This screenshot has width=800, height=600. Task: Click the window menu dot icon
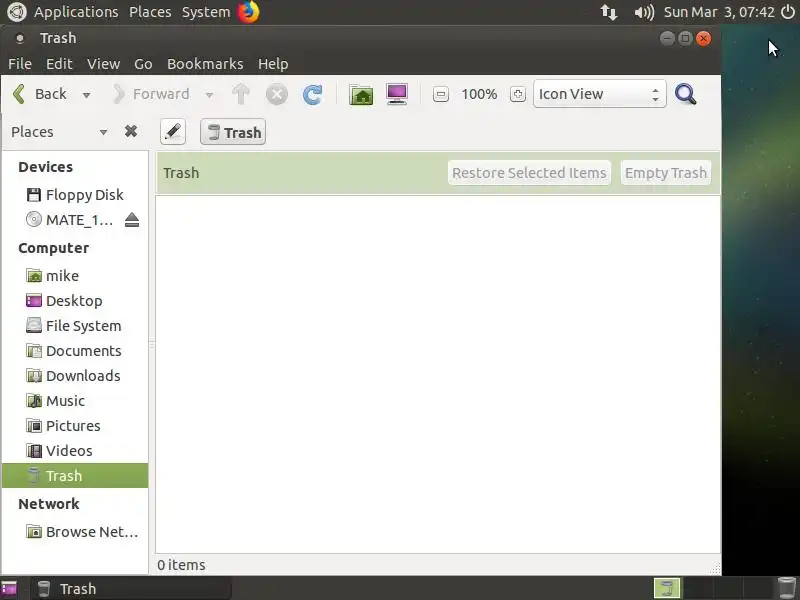19,38
